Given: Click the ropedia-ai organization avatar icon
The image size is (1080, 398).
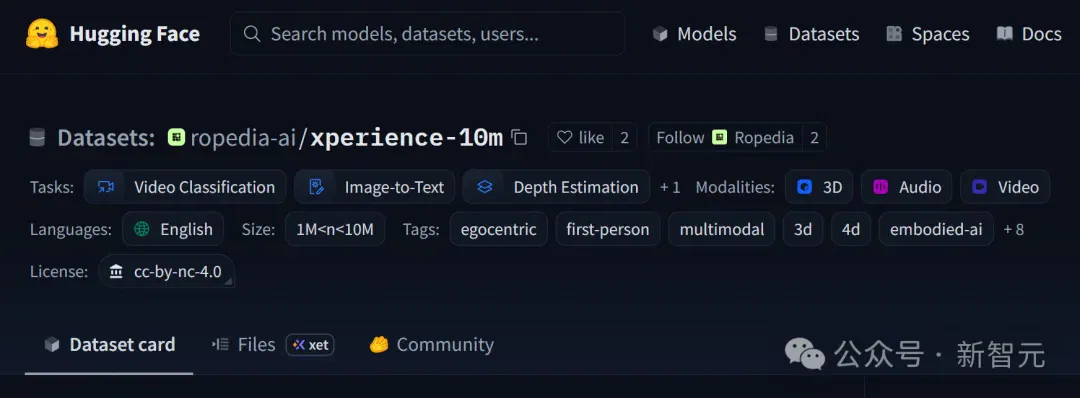Looking at the screenshot, I should coord(177,137).
